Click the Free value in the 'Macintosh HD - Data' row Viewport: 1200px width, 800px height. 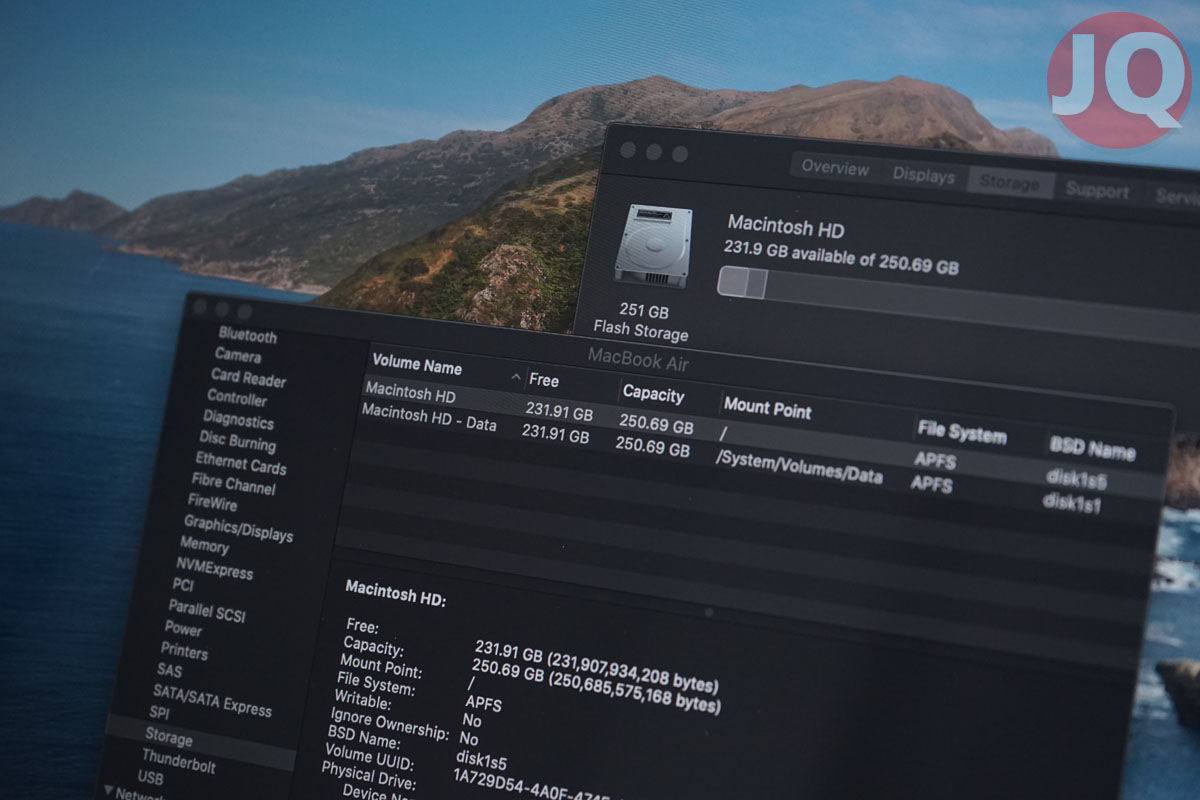point(555,433)
